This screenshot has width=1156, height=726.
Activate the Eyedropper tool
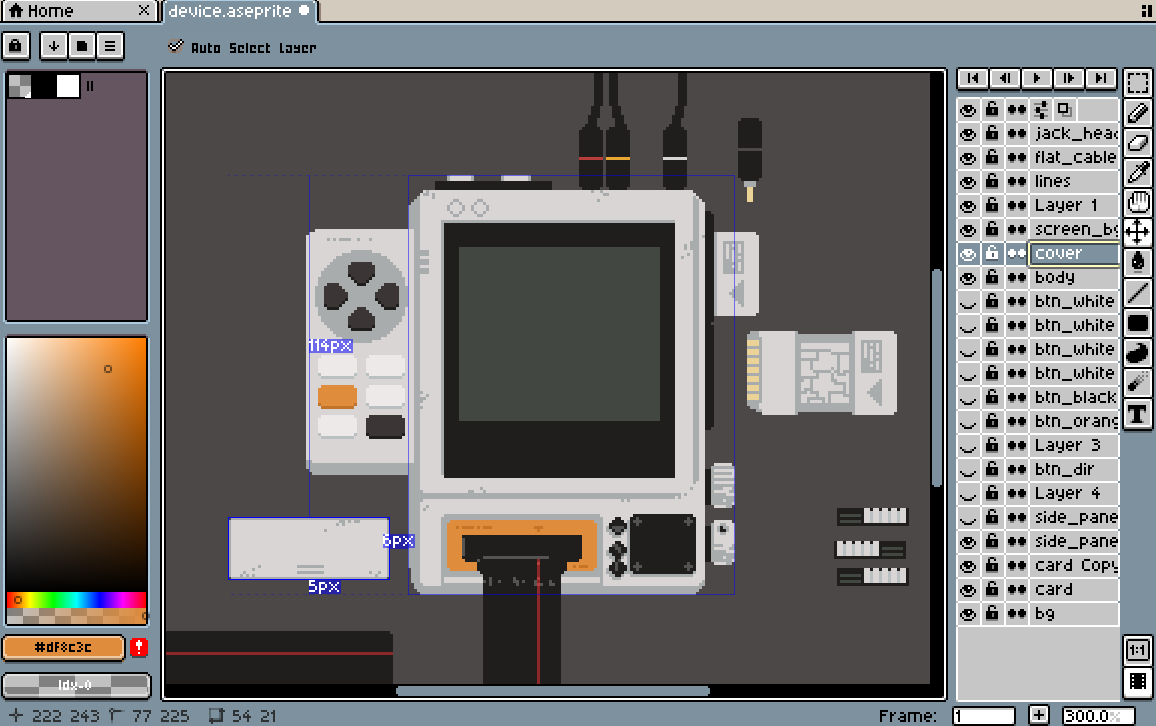point(1137,172)
